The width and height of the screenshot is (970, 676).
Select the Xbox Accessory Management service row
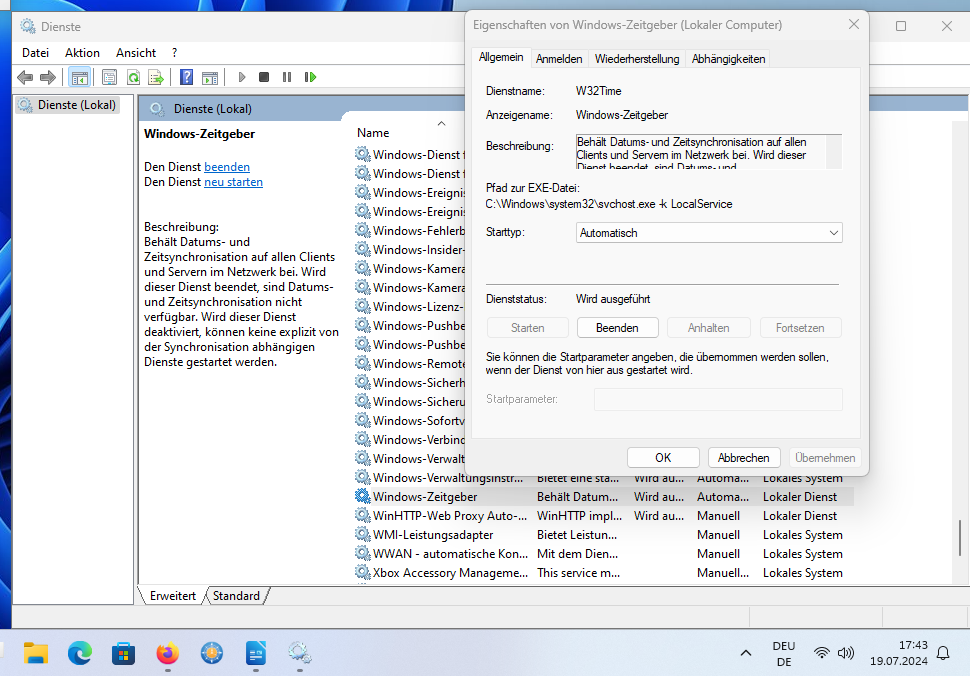click(604, 573)
